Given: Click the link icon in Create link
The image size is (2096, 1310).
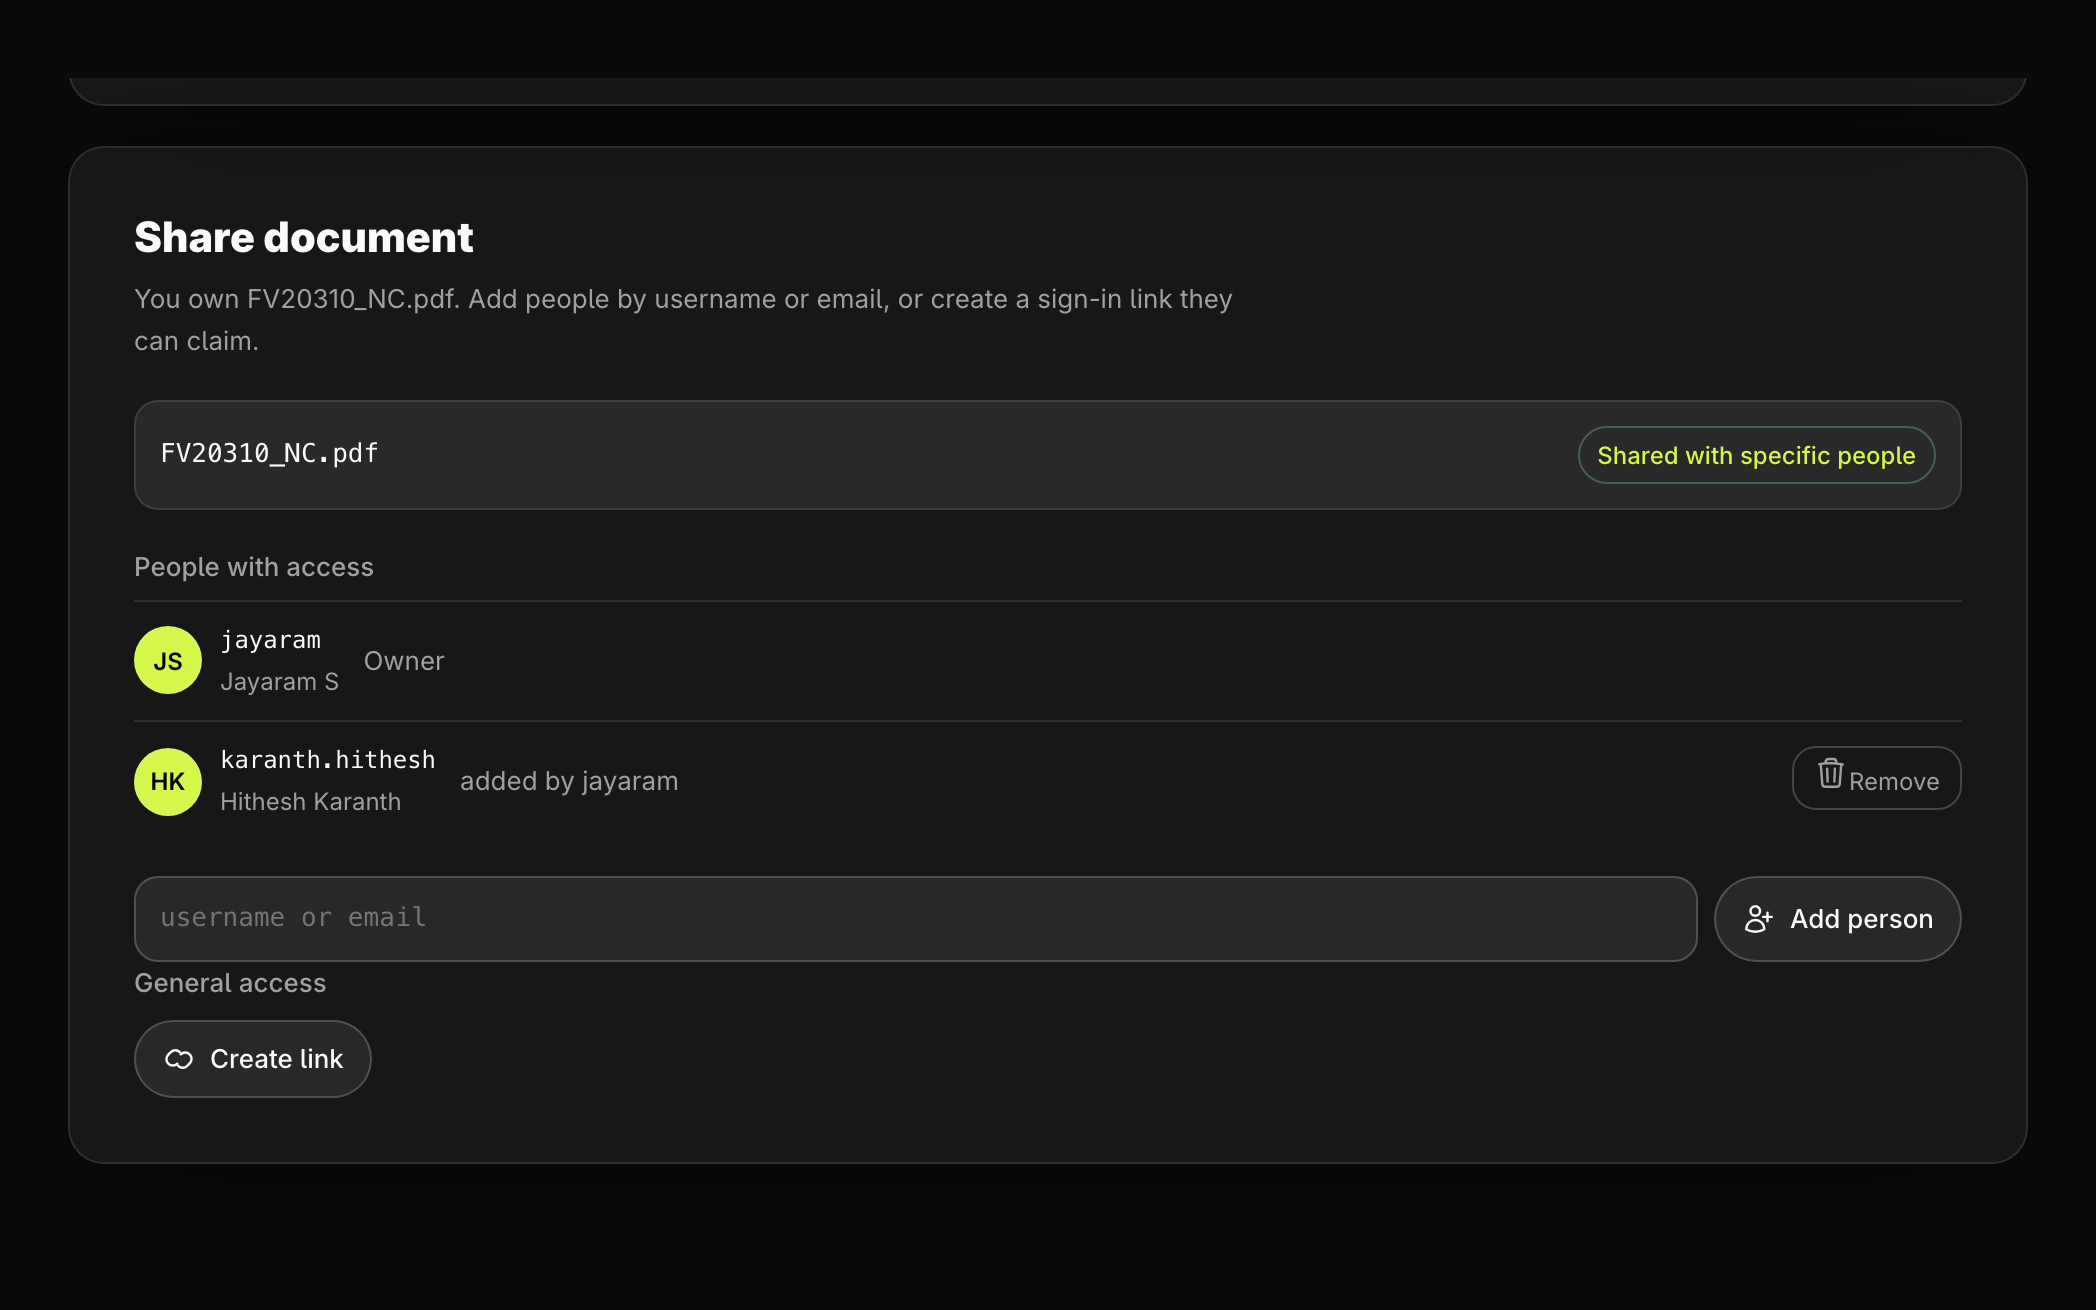Looking at the screenshot, I should [179, 1059].
